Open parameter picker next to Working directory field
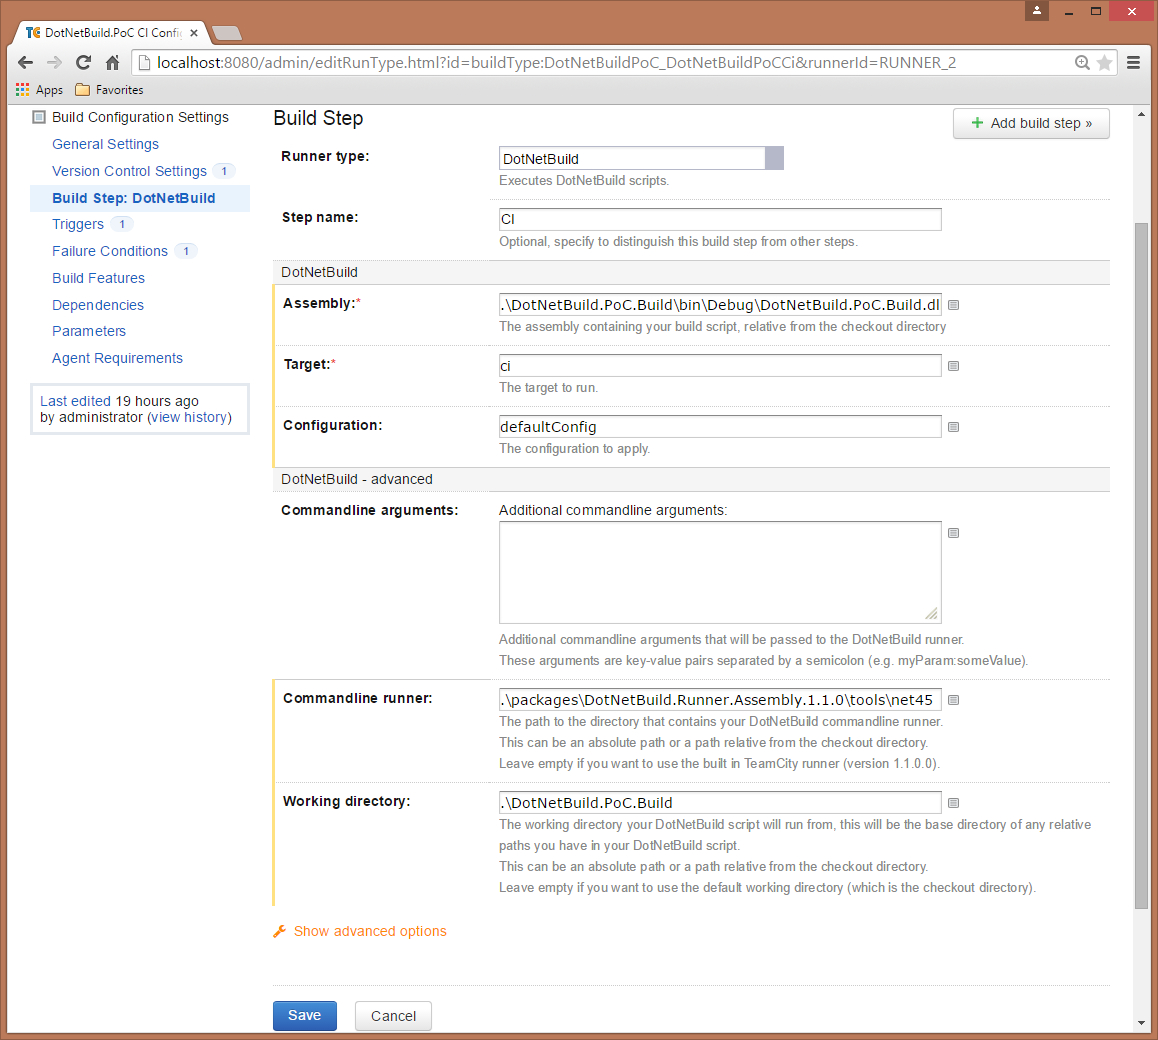 click(953, 803)
